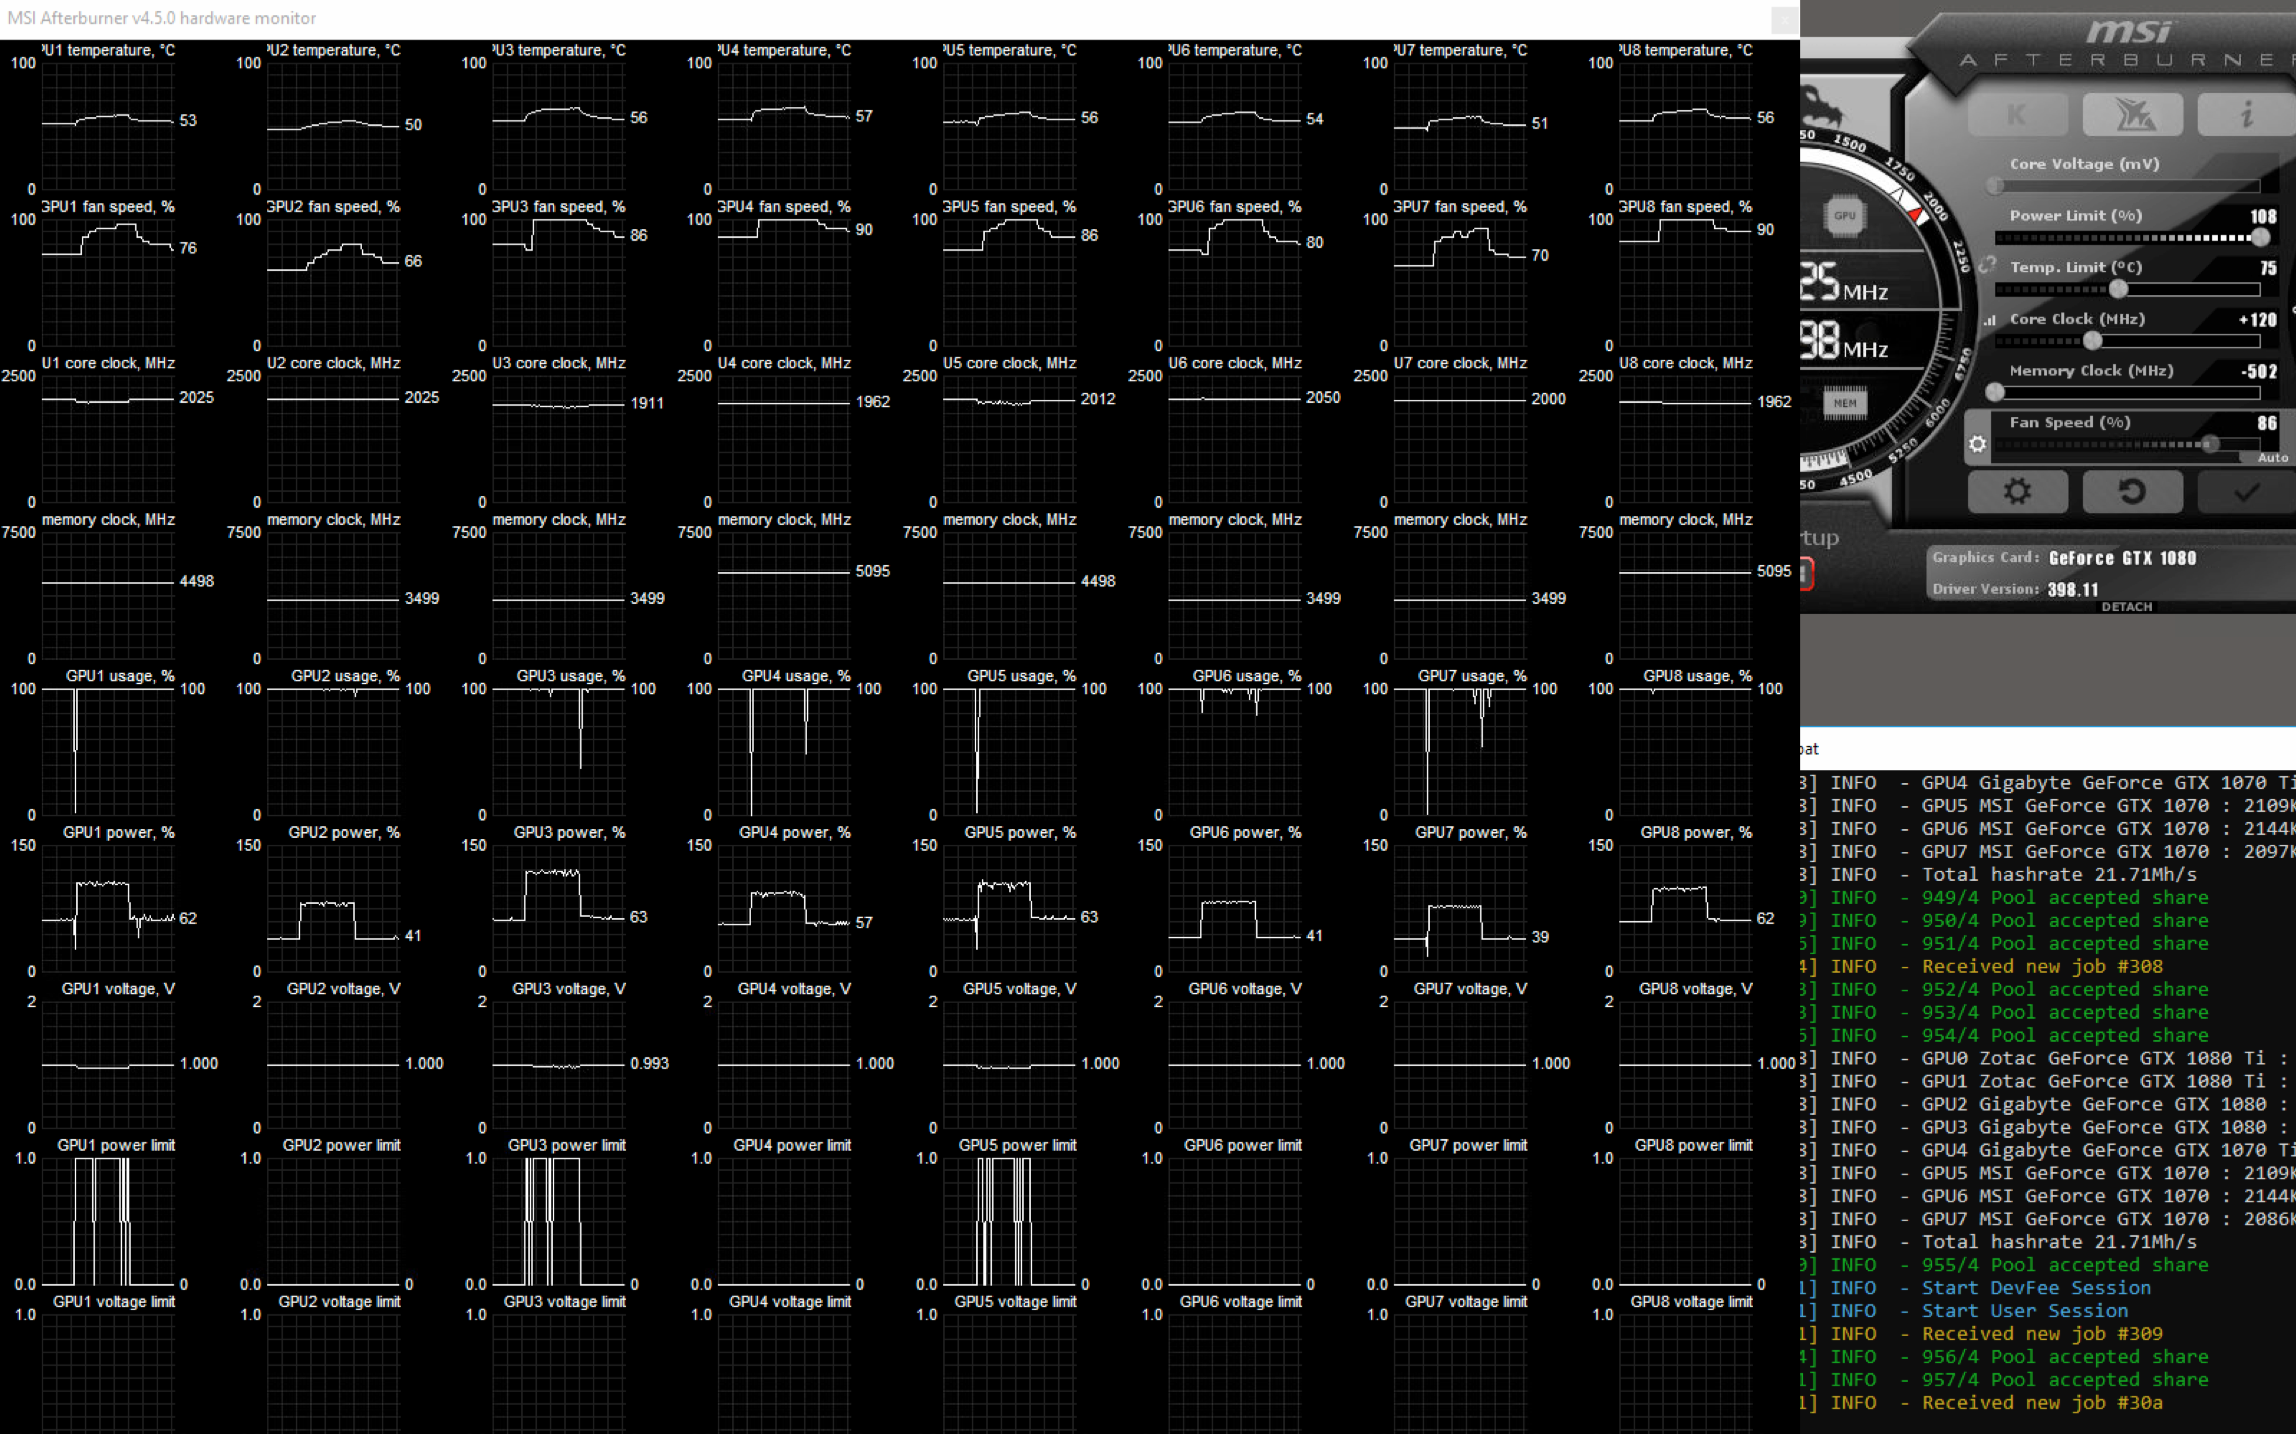Click Core Clock slider handle

2092,341
